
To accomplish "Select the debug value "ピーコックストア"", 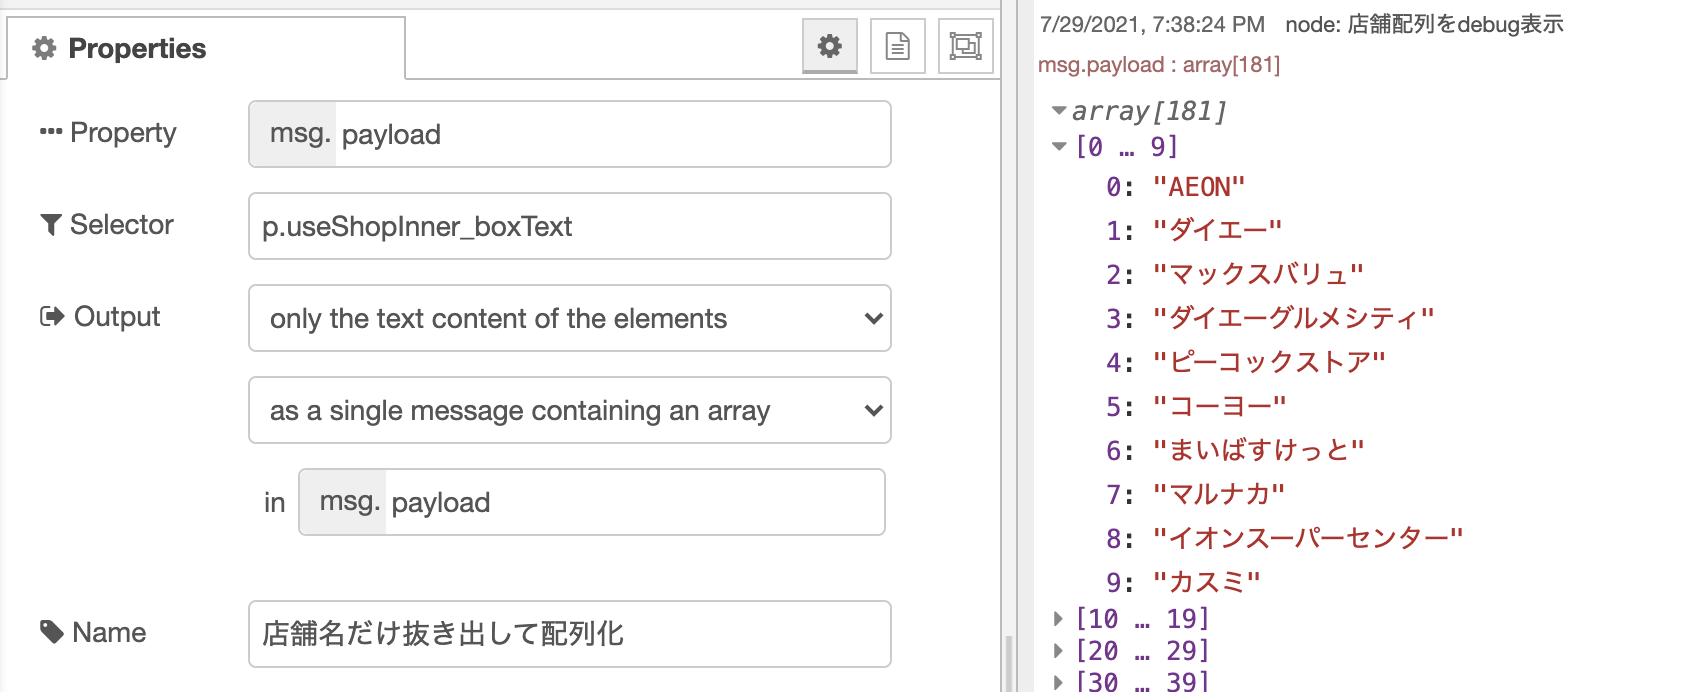I will pos(1269,363).
